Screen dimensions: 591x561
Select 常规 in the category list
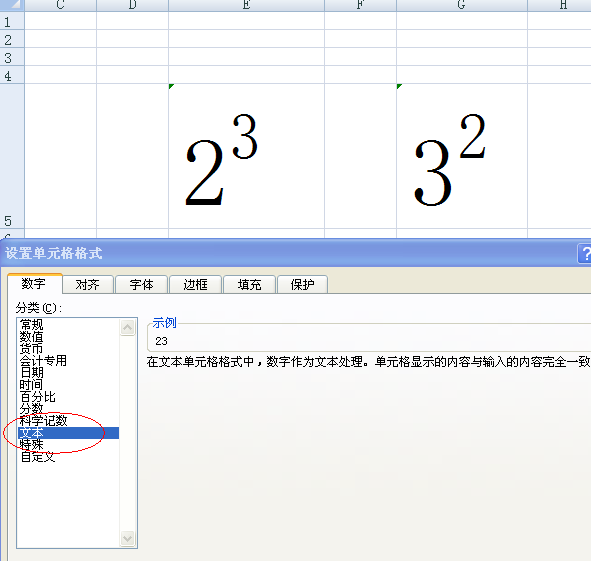69,324
